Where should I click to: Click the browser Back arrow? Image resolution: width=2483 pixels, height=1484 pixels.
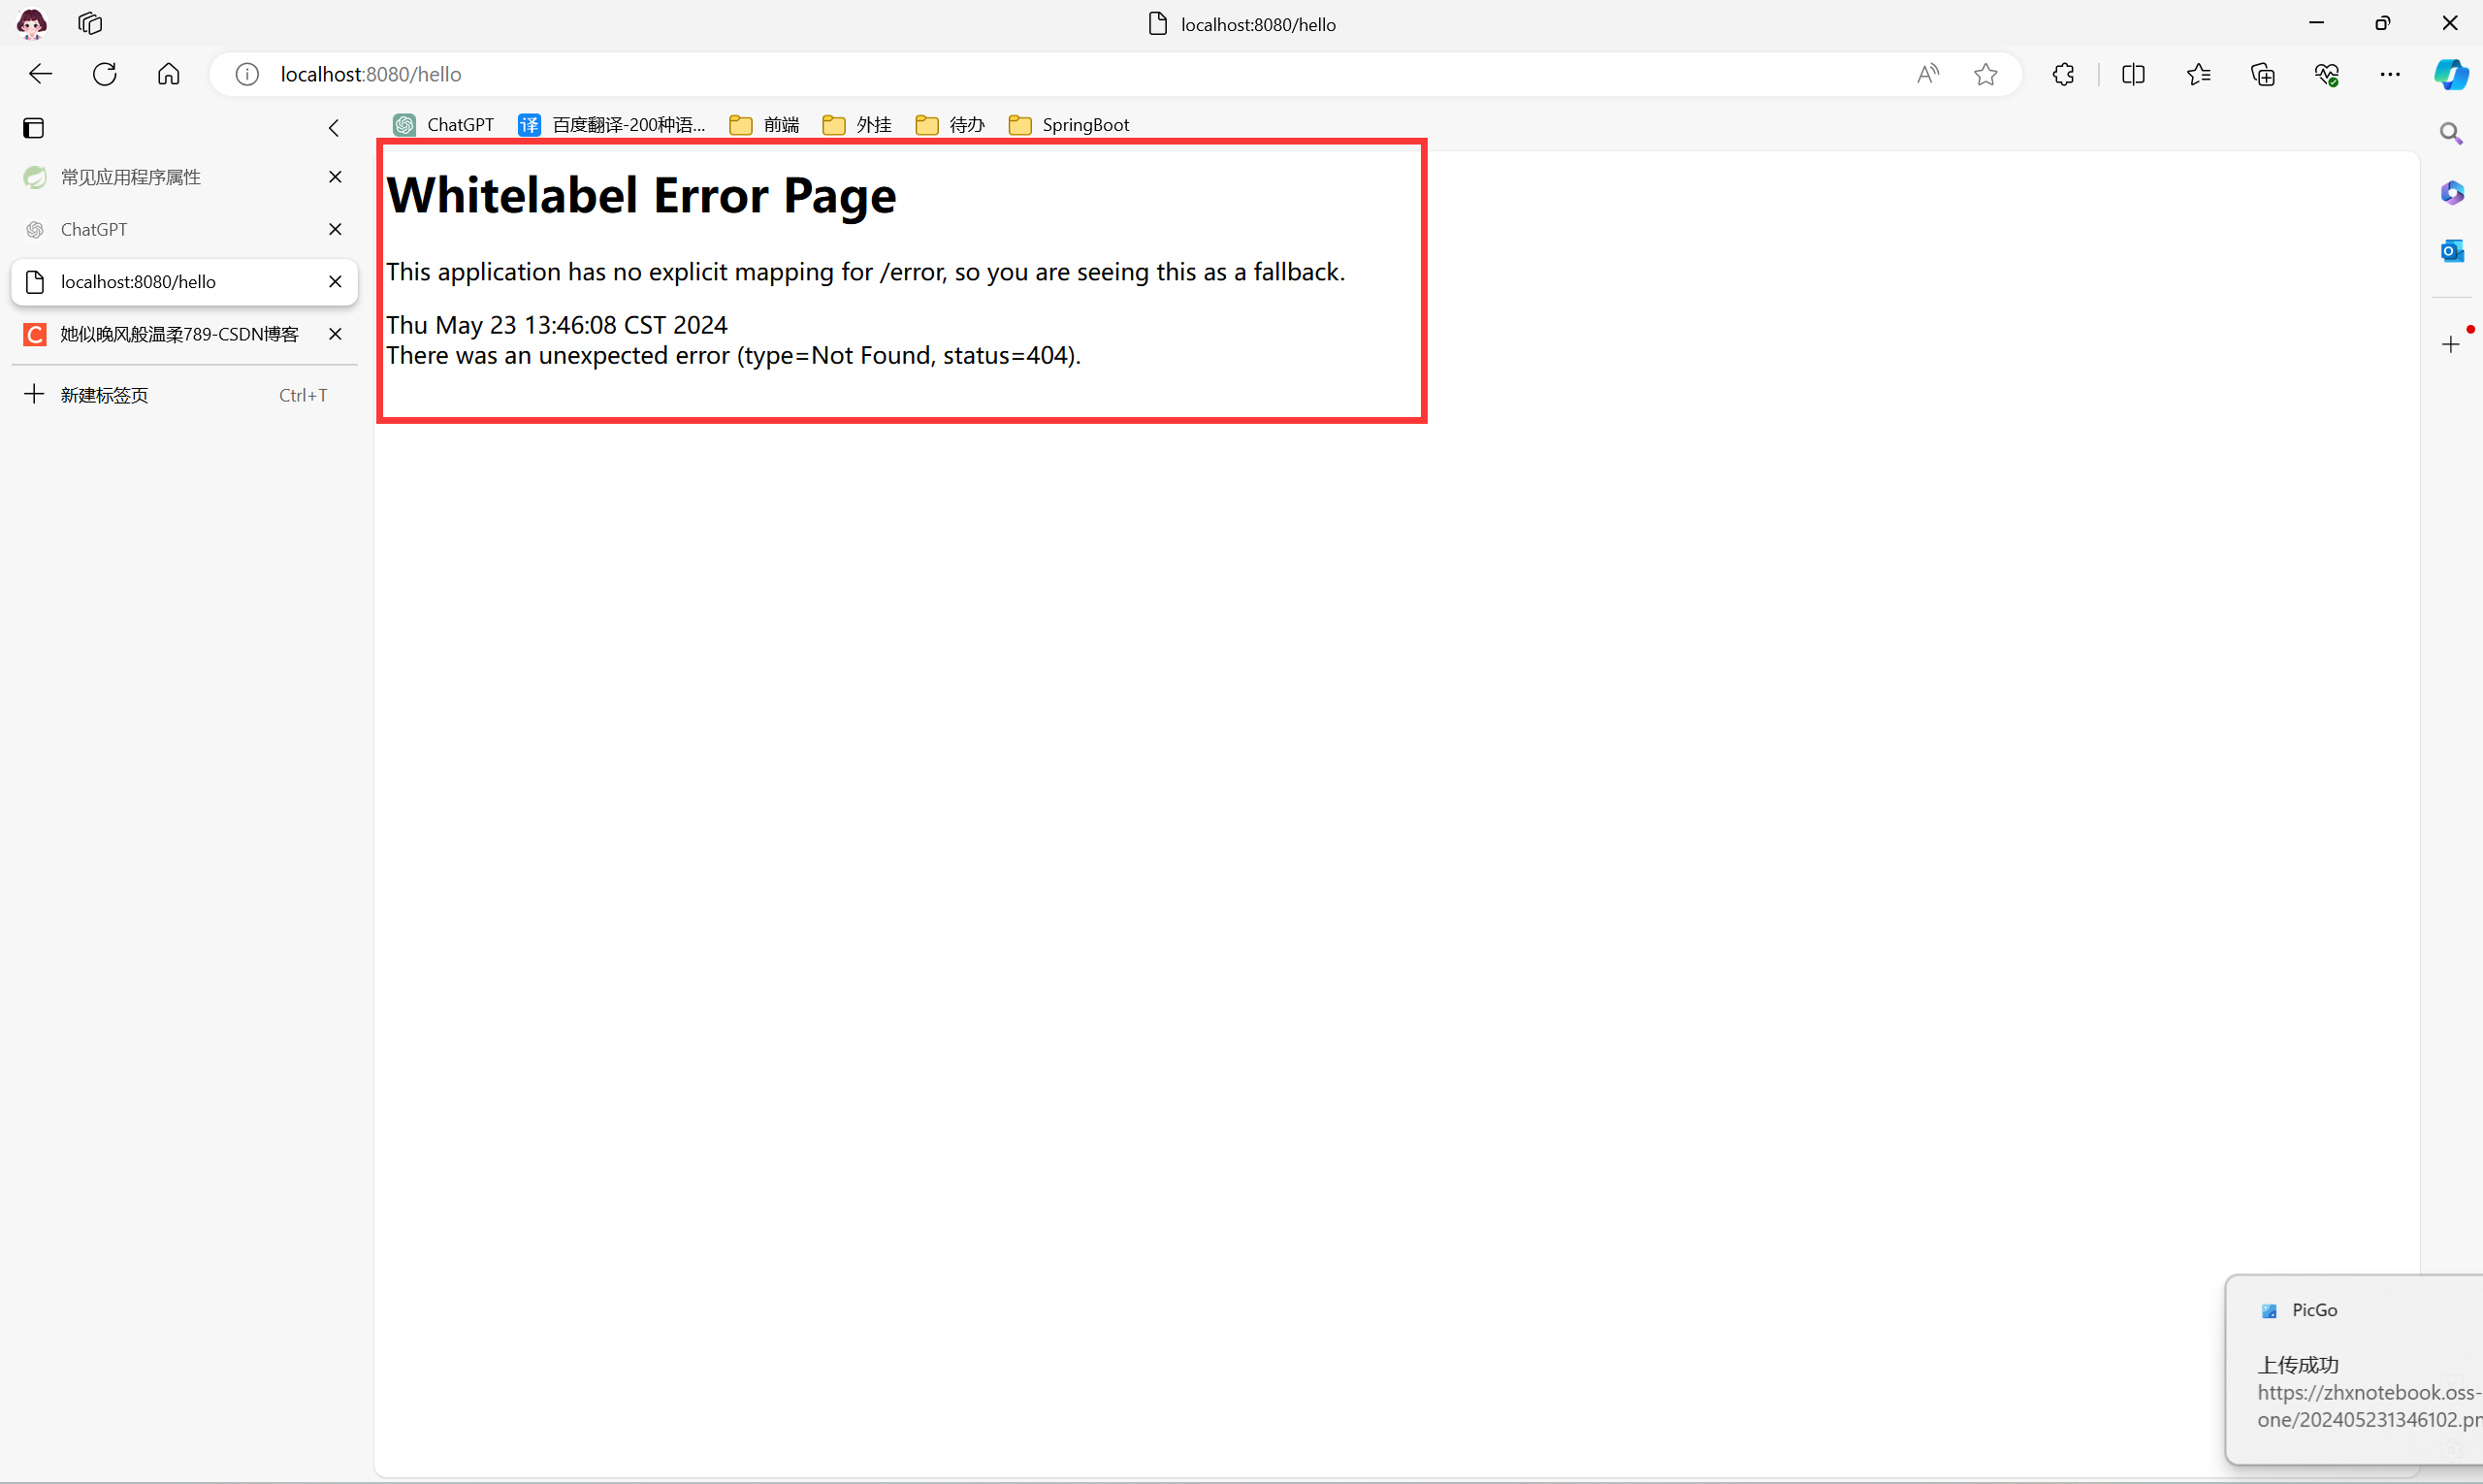pyautogui.click(x=40, y=74)
